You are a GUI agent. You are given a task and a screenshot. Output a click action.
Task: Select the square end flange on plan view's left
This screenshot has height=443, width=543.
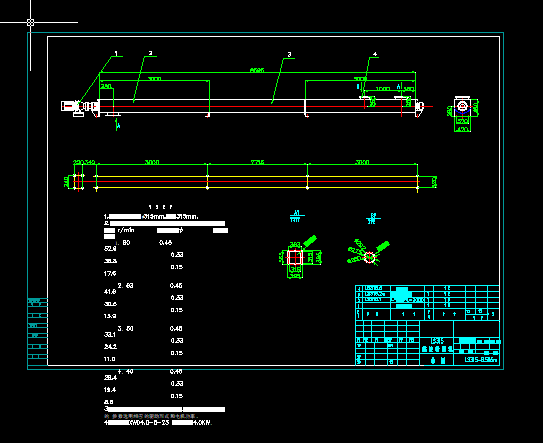click(79, 182)
